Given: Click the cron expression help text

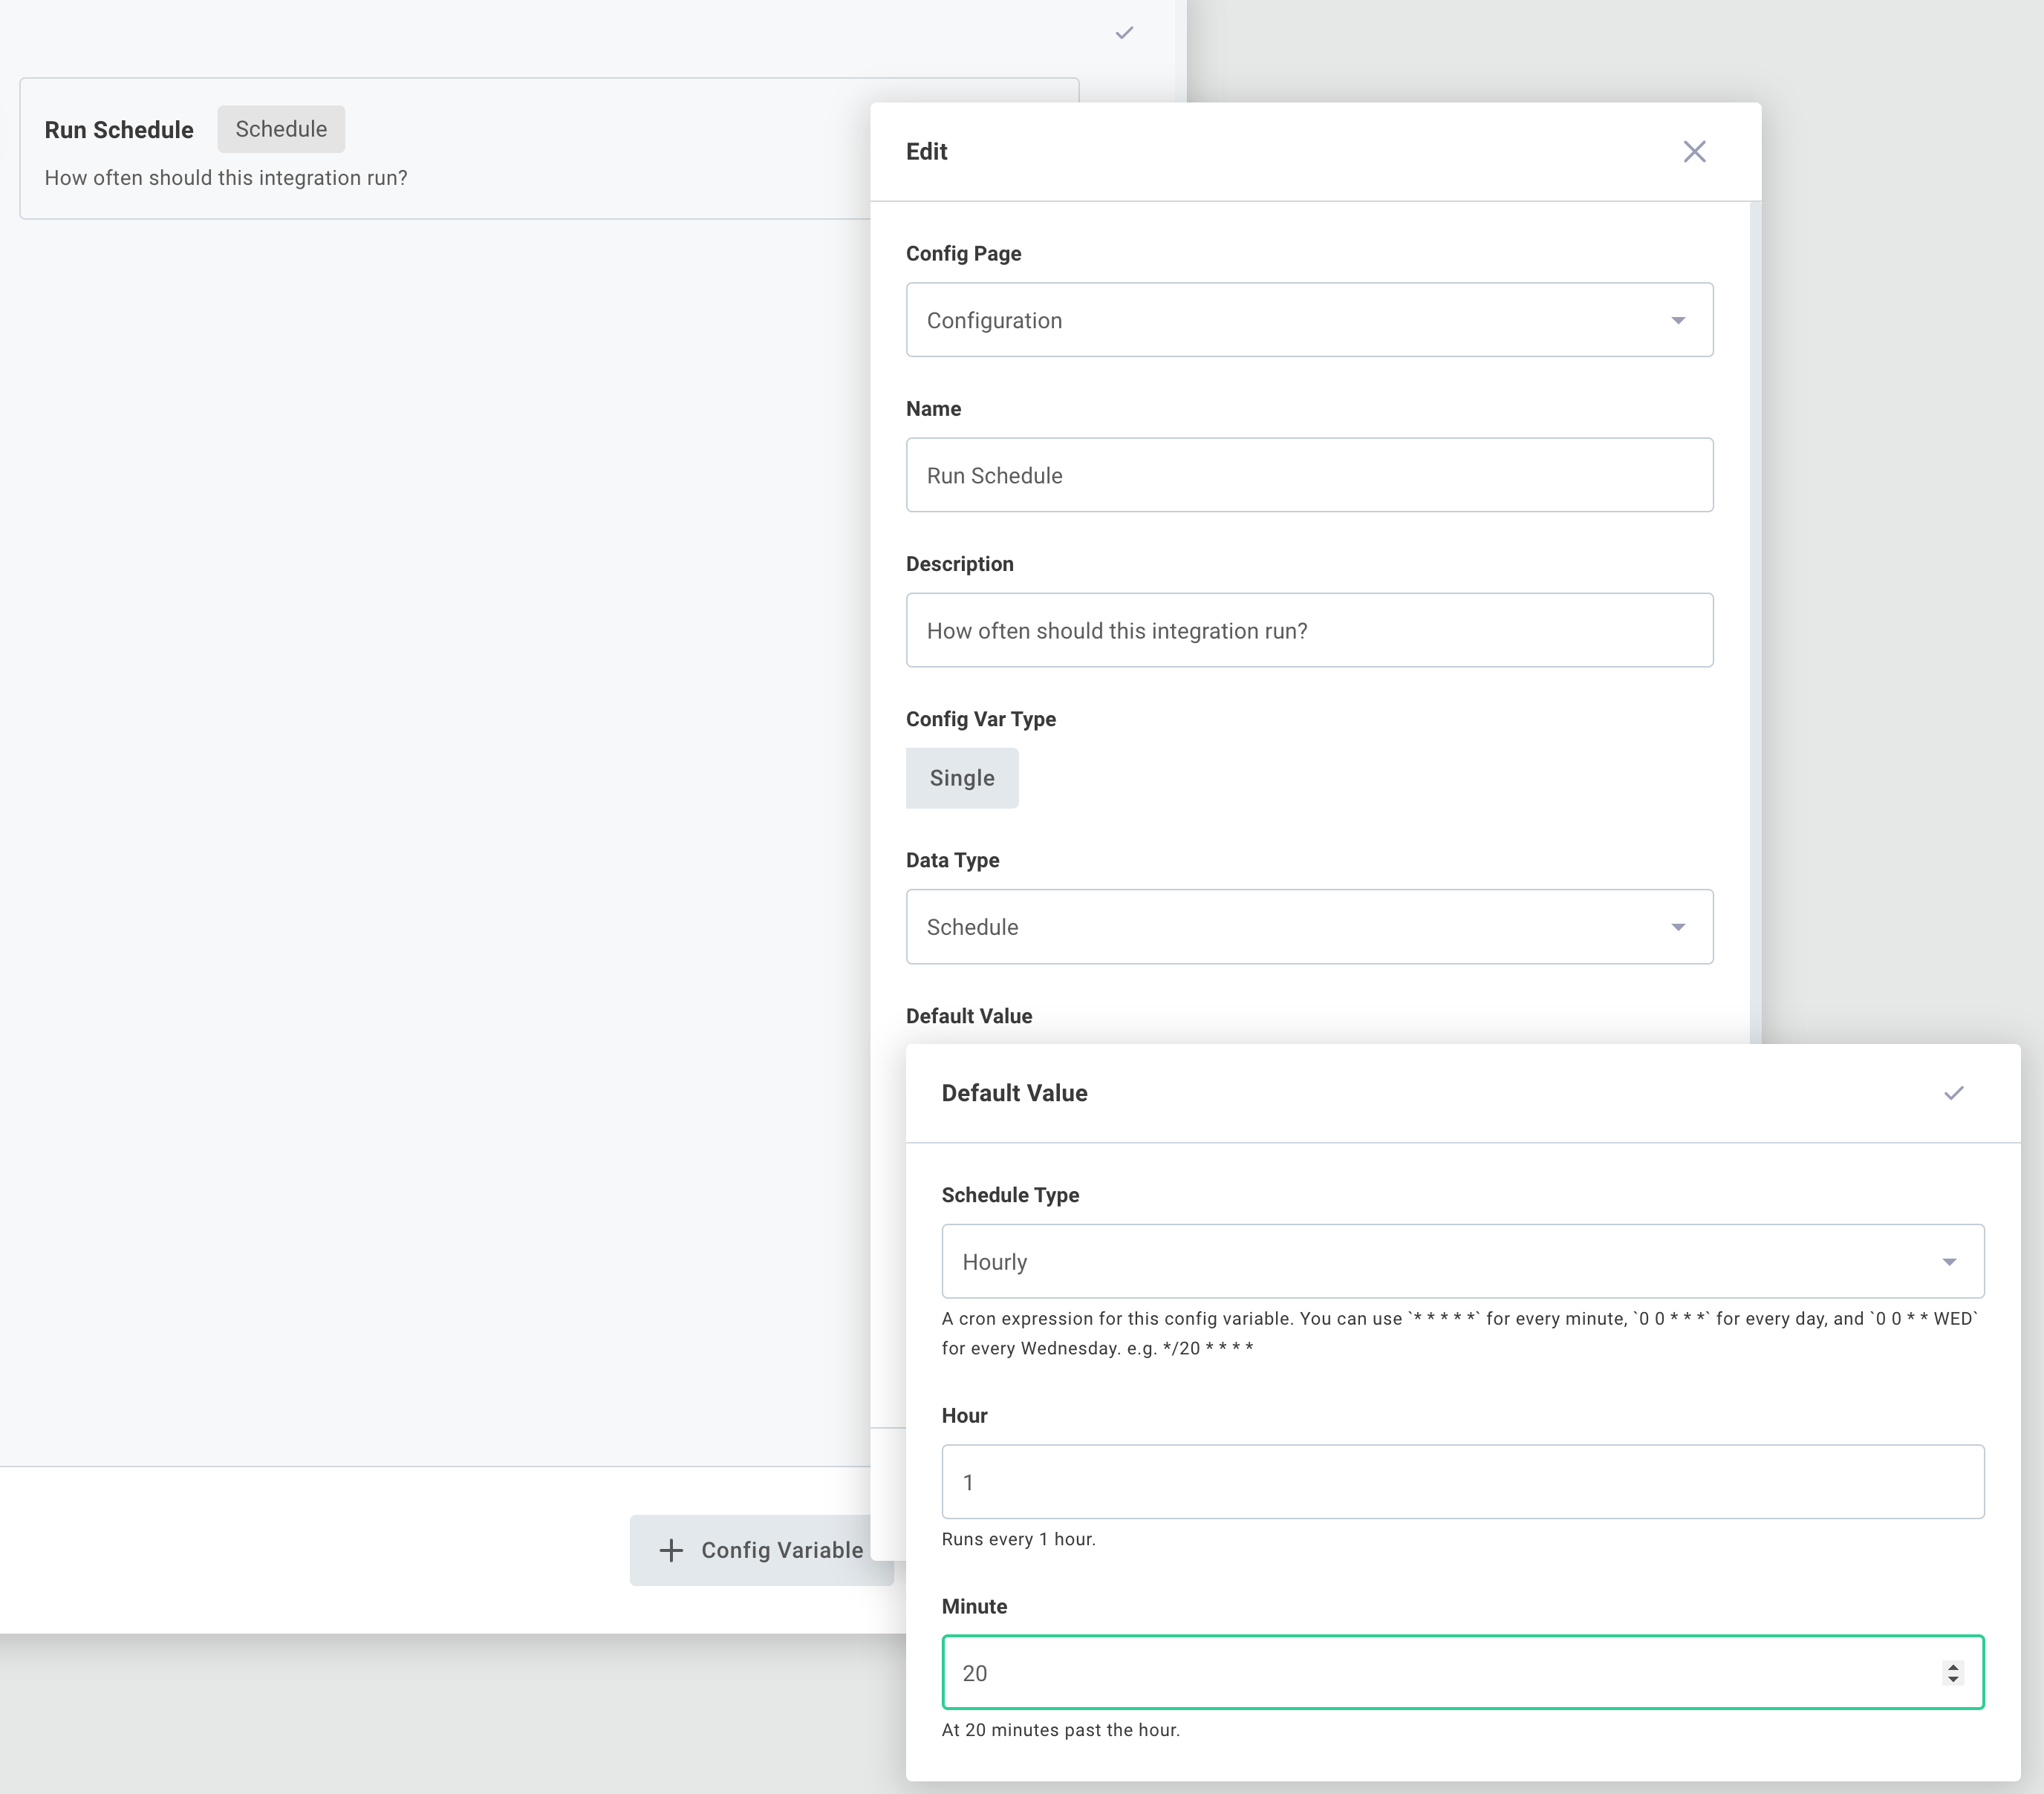Looking at the screenshot, I should [x=1459, y=1333].
